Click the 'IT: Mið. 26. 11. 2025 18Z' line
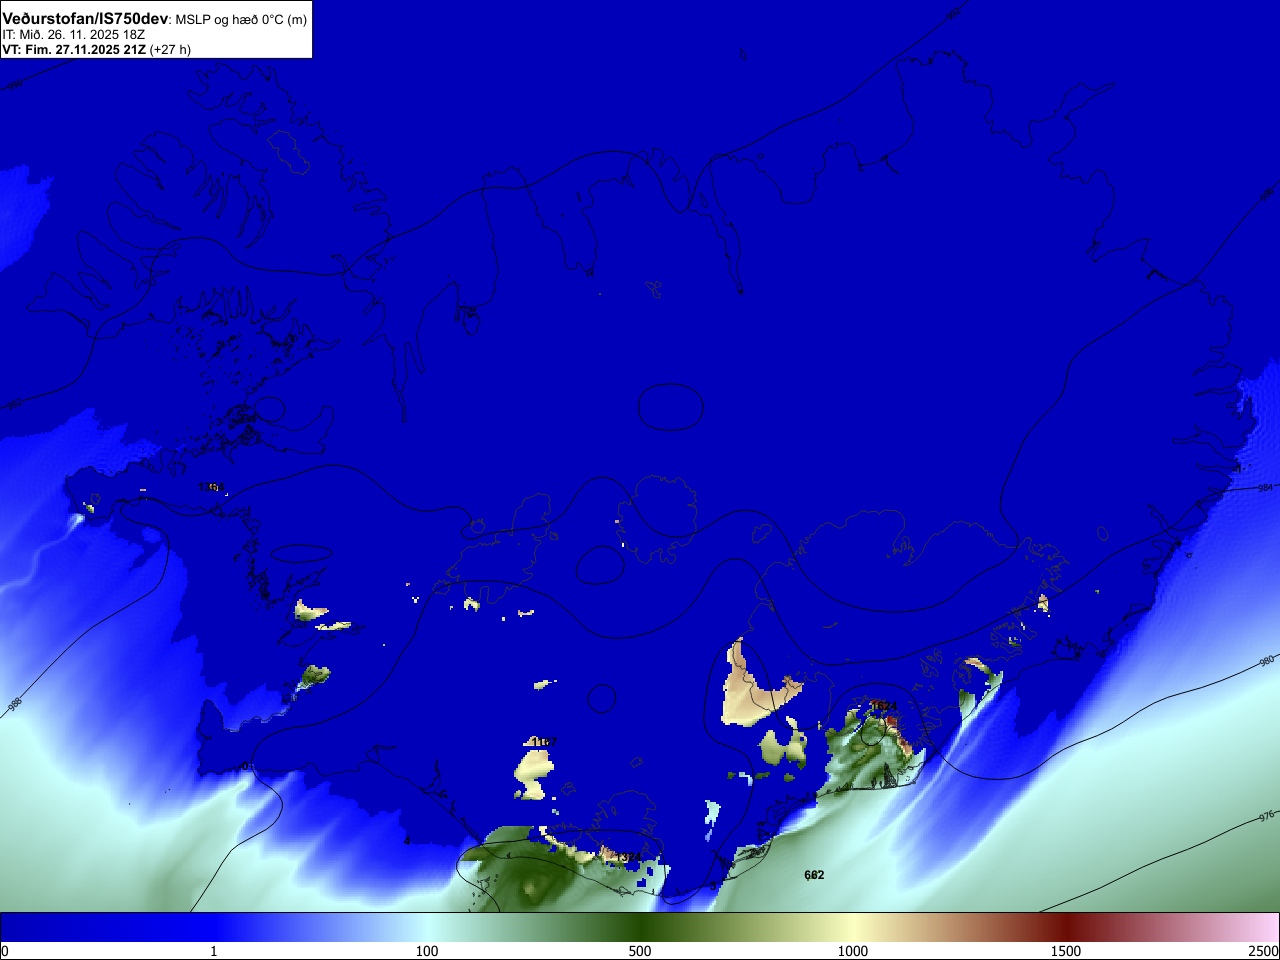The image size is (1280, 960). click(x=73, y=34)
